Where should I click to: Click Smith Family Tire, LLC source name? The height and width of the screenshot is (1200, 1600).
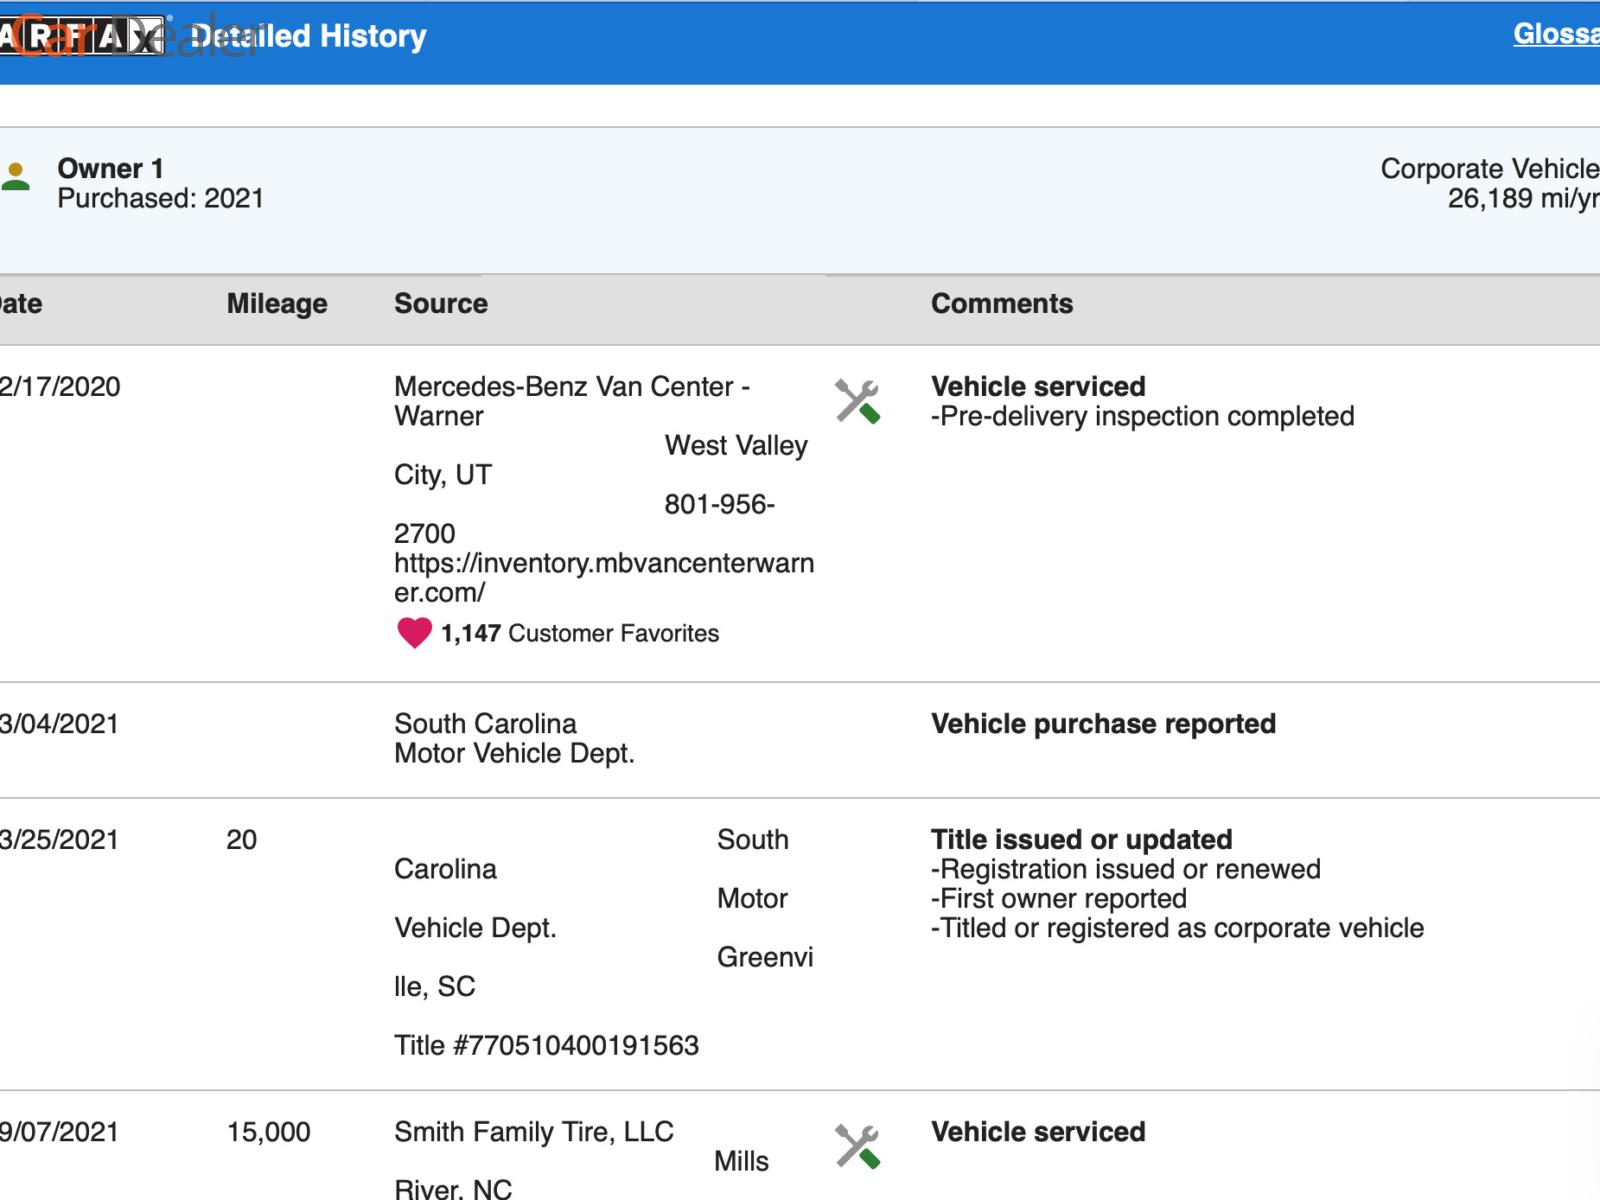(533, 1132)
